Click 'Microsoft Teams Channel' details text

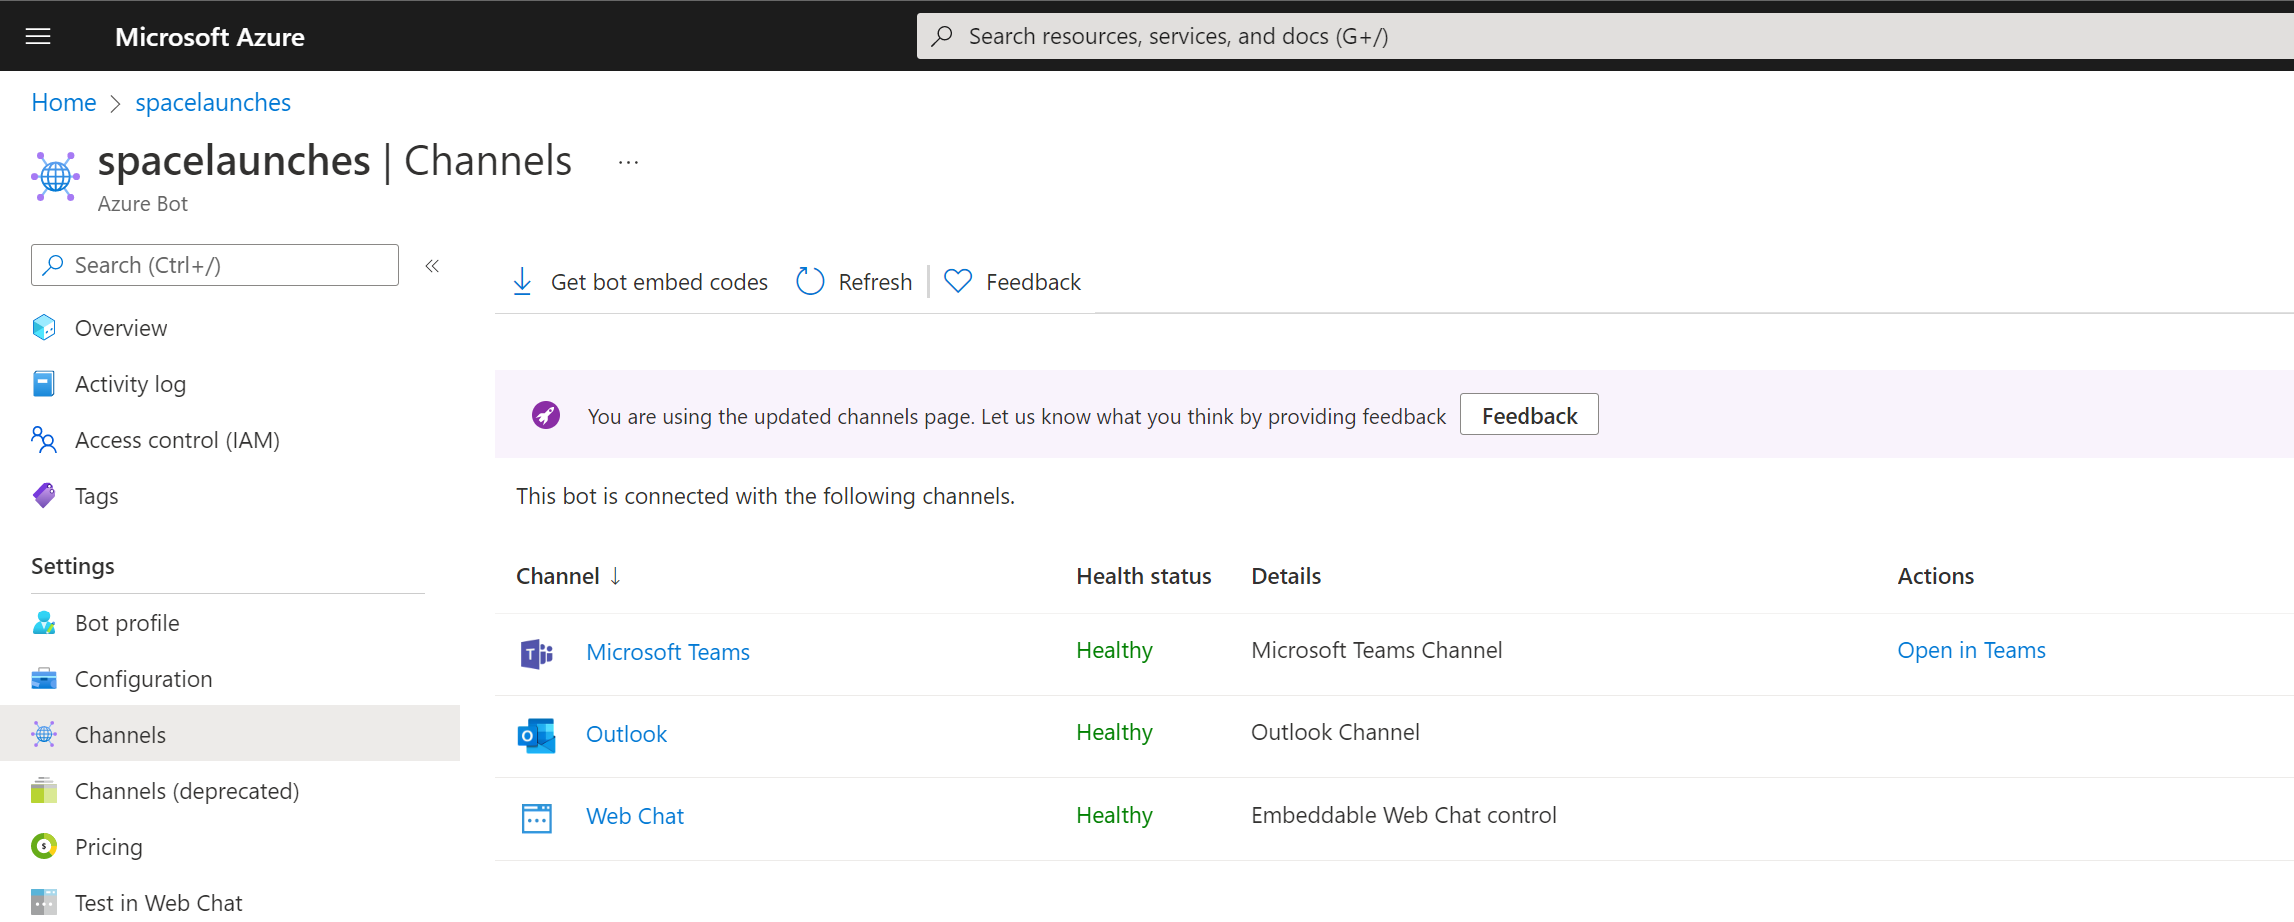coord(1376,650)
